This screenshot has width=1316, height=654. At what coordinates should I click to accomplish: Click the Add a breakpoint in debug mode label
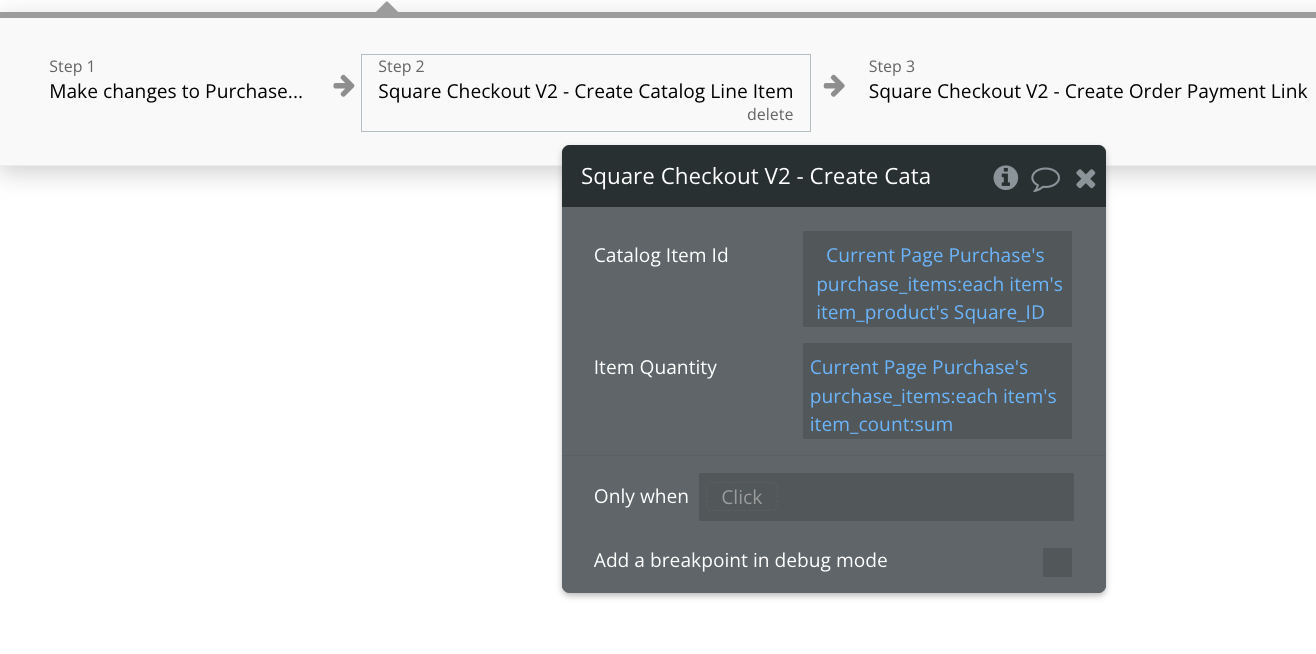[x=741, y=561]
